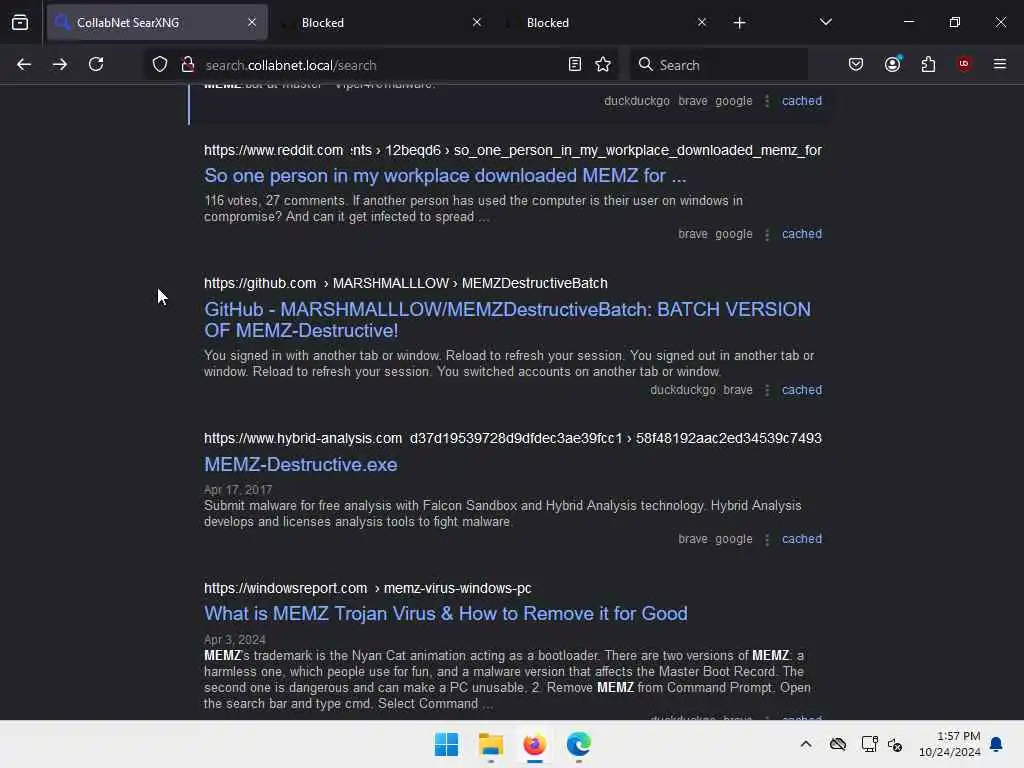Open extensions puzzle icon
This screenshot has height=768, width=1024.
(928, 64)
